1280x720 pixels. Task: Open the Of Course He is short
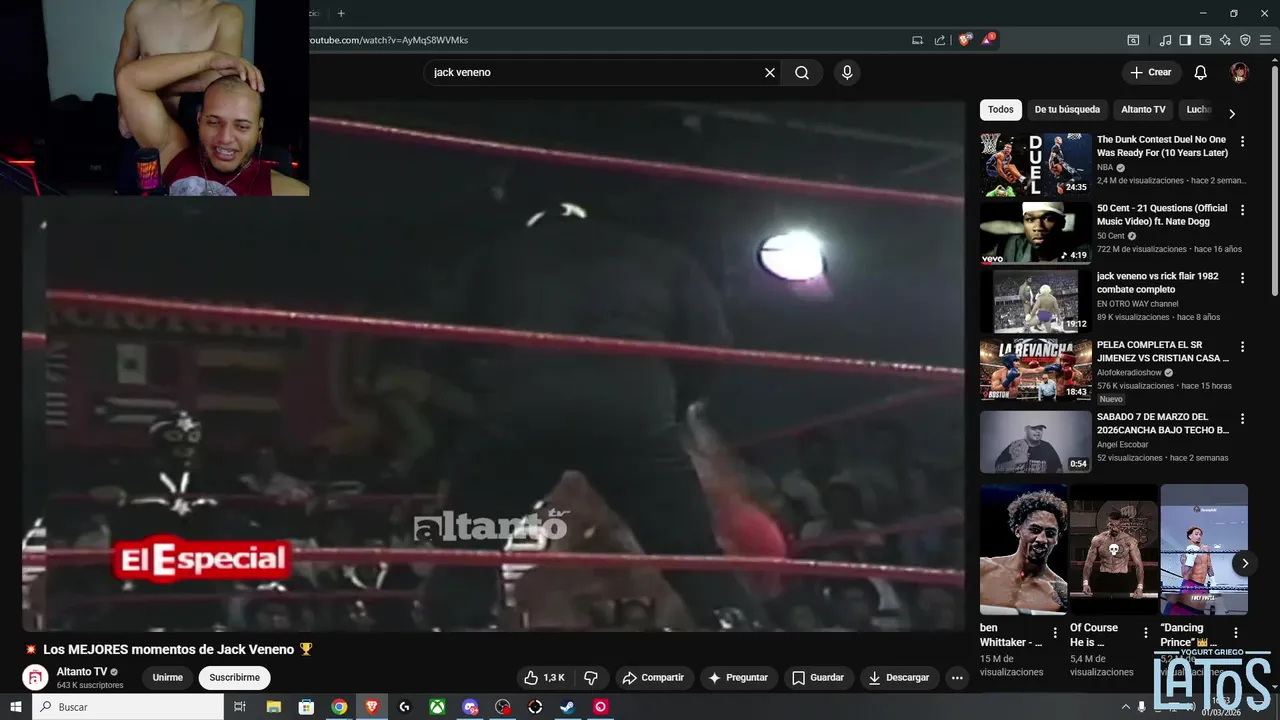click(x=1114, y=550)
